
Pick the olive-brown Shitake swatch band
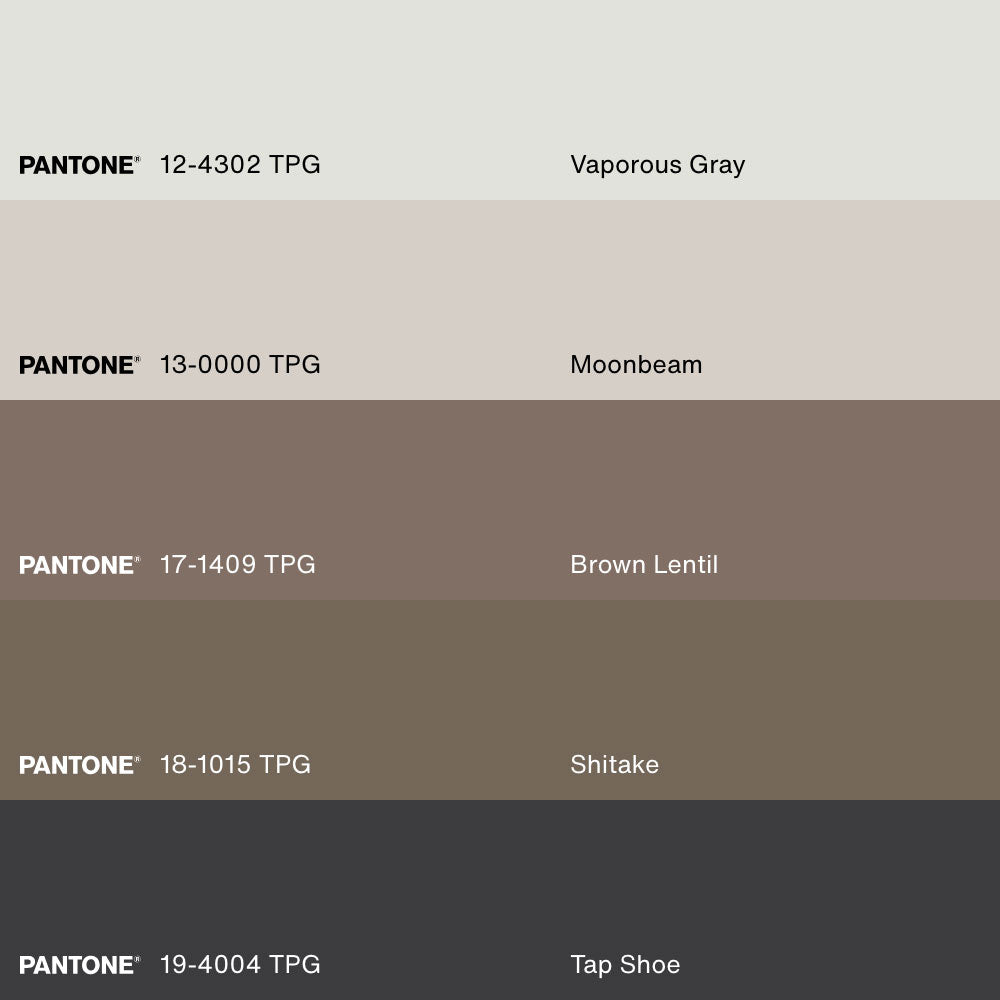tap(500, 670)
